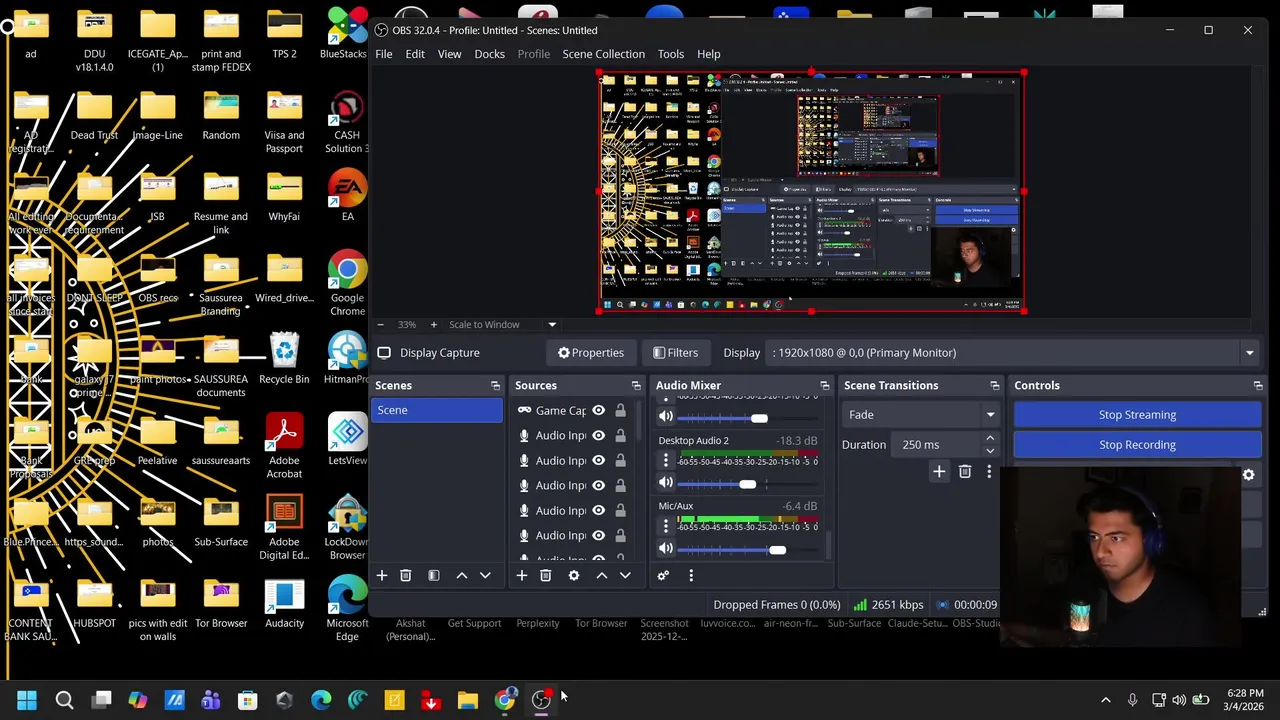Open the Tools menu in OBS
Screen dimensions: 1280x720
tap(671, 54)
